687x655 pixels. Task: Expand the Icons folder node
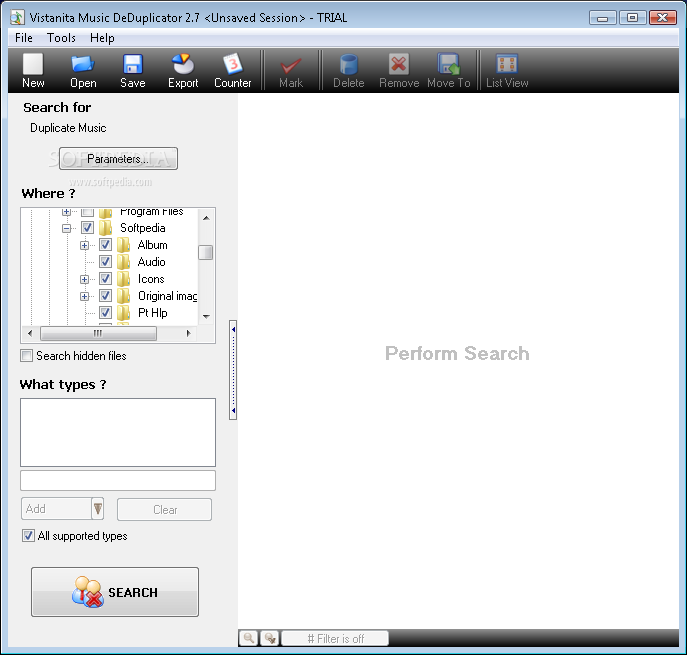(84, 280)
